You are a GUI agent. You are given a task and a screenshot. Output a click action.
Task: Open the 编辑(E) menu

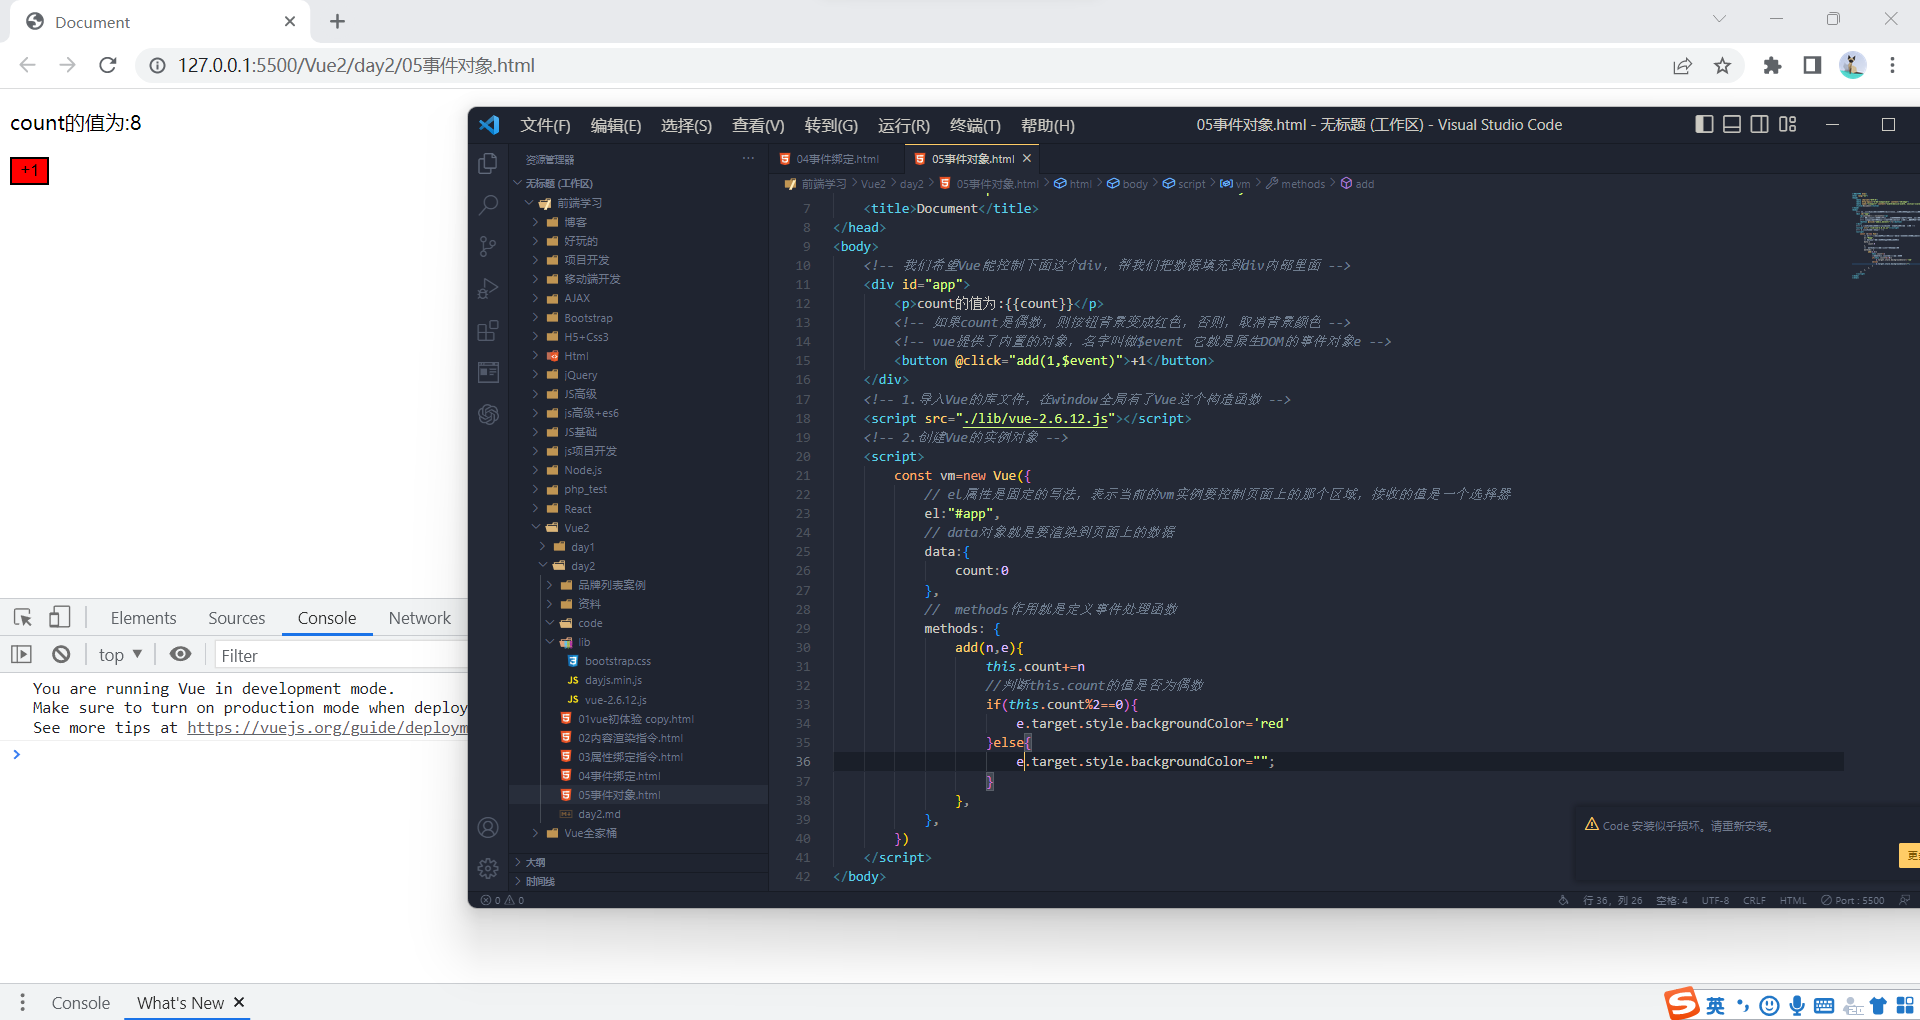point(616,125)
